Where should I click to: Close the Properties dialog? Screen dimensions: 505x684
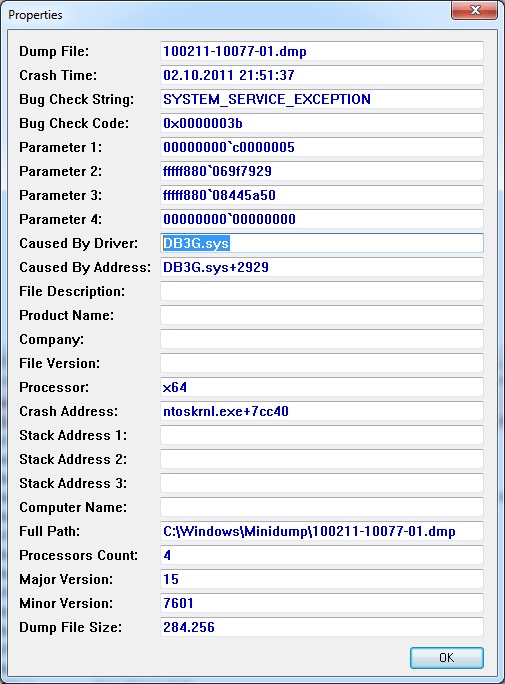pos(474,10)
